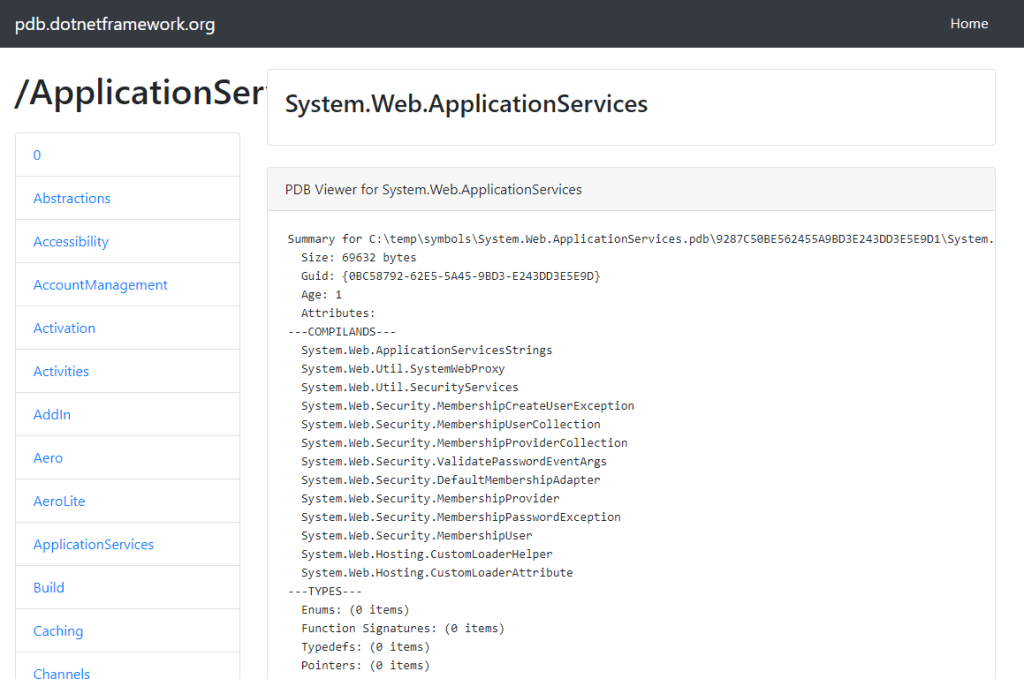Click the System.Web.ApplicationServices heading
Screen dimensions: 1024x679
pos(466,103)
